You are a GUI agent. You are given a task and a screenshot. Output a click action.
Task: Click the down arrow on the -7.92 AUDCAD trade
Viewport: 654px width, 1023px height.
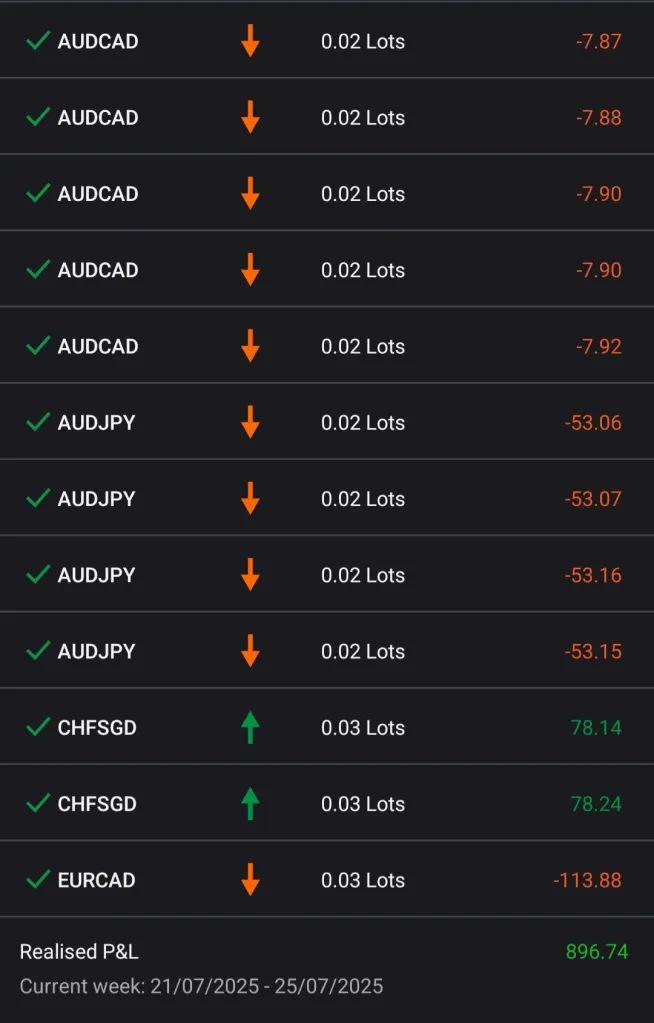pos(250,346)
